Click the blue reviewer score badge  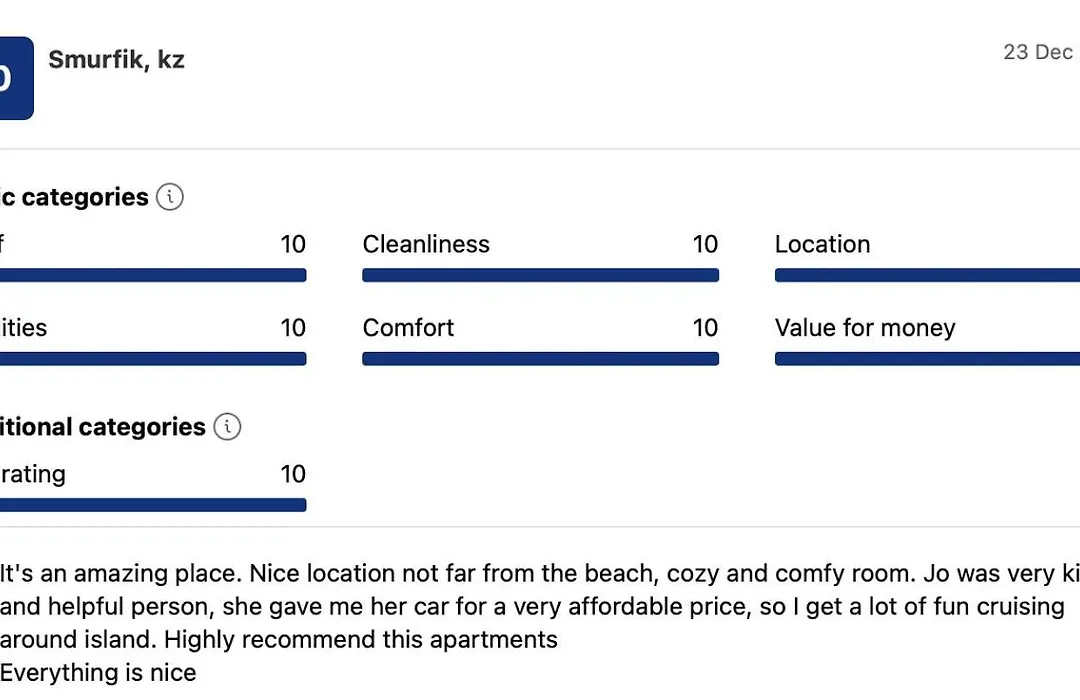tap(15, 79)
